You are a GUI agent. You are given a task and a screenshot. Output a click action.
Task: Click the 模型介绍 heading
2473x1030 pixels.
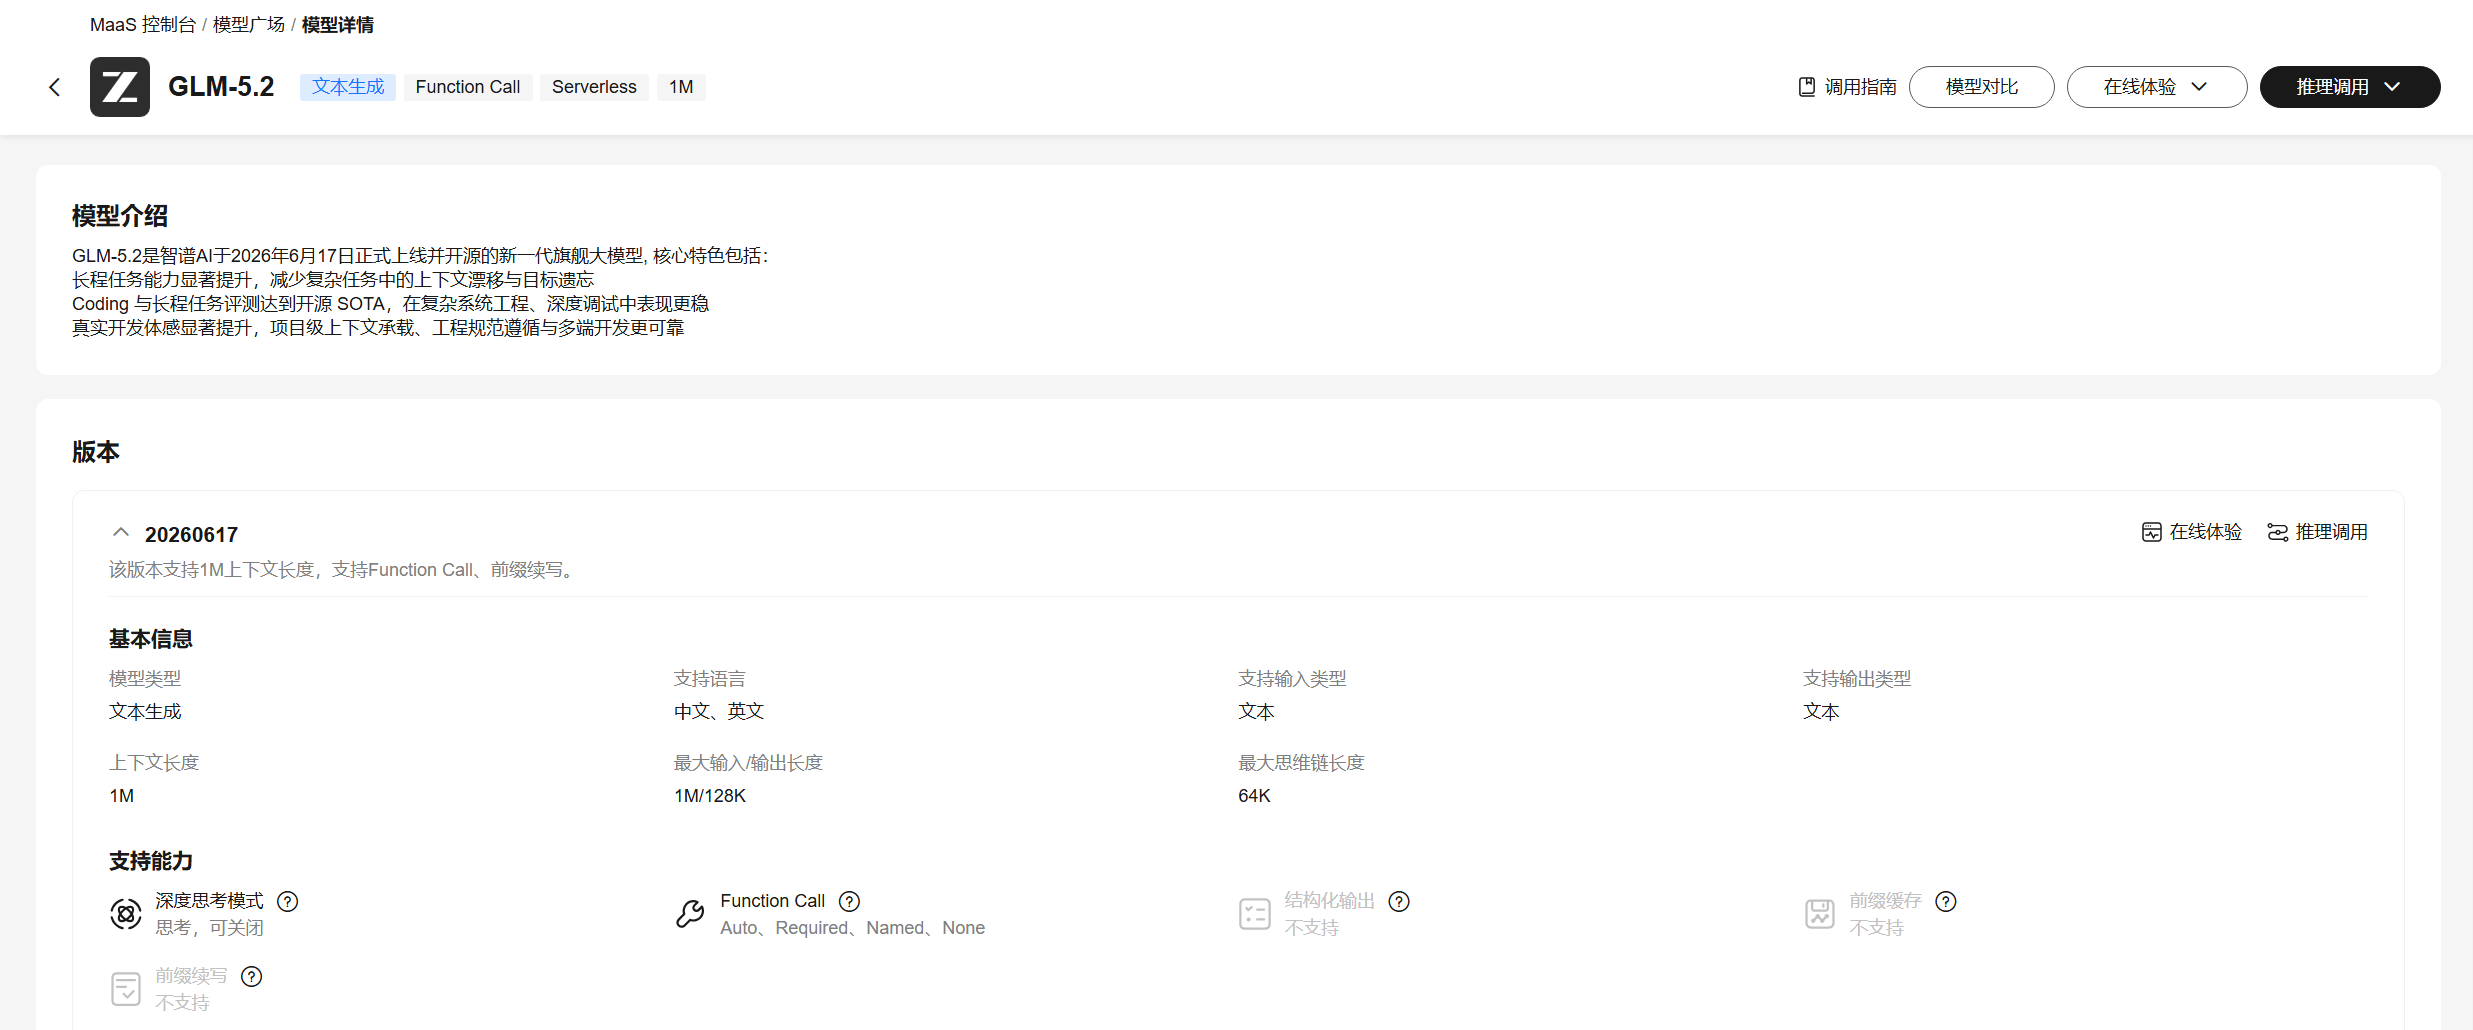point(120,216)
